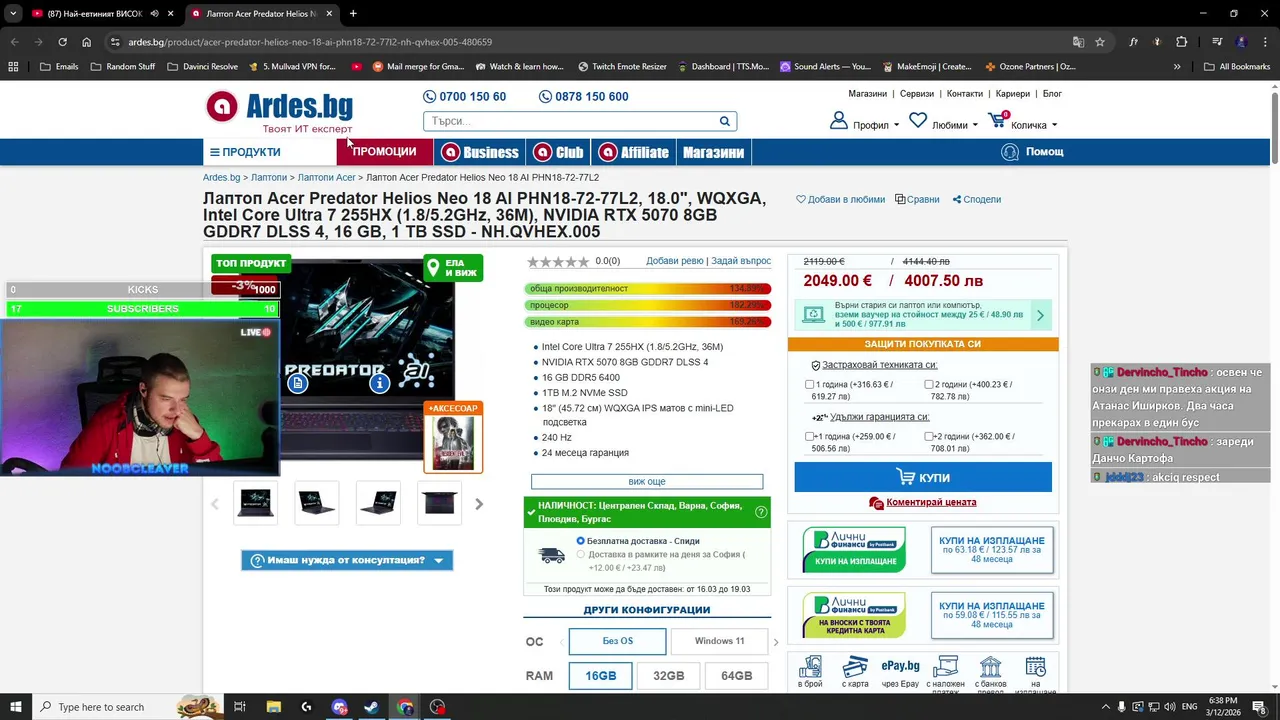Click the availability help question-mark icon
1280x720 pixels.
click(761, 512)
